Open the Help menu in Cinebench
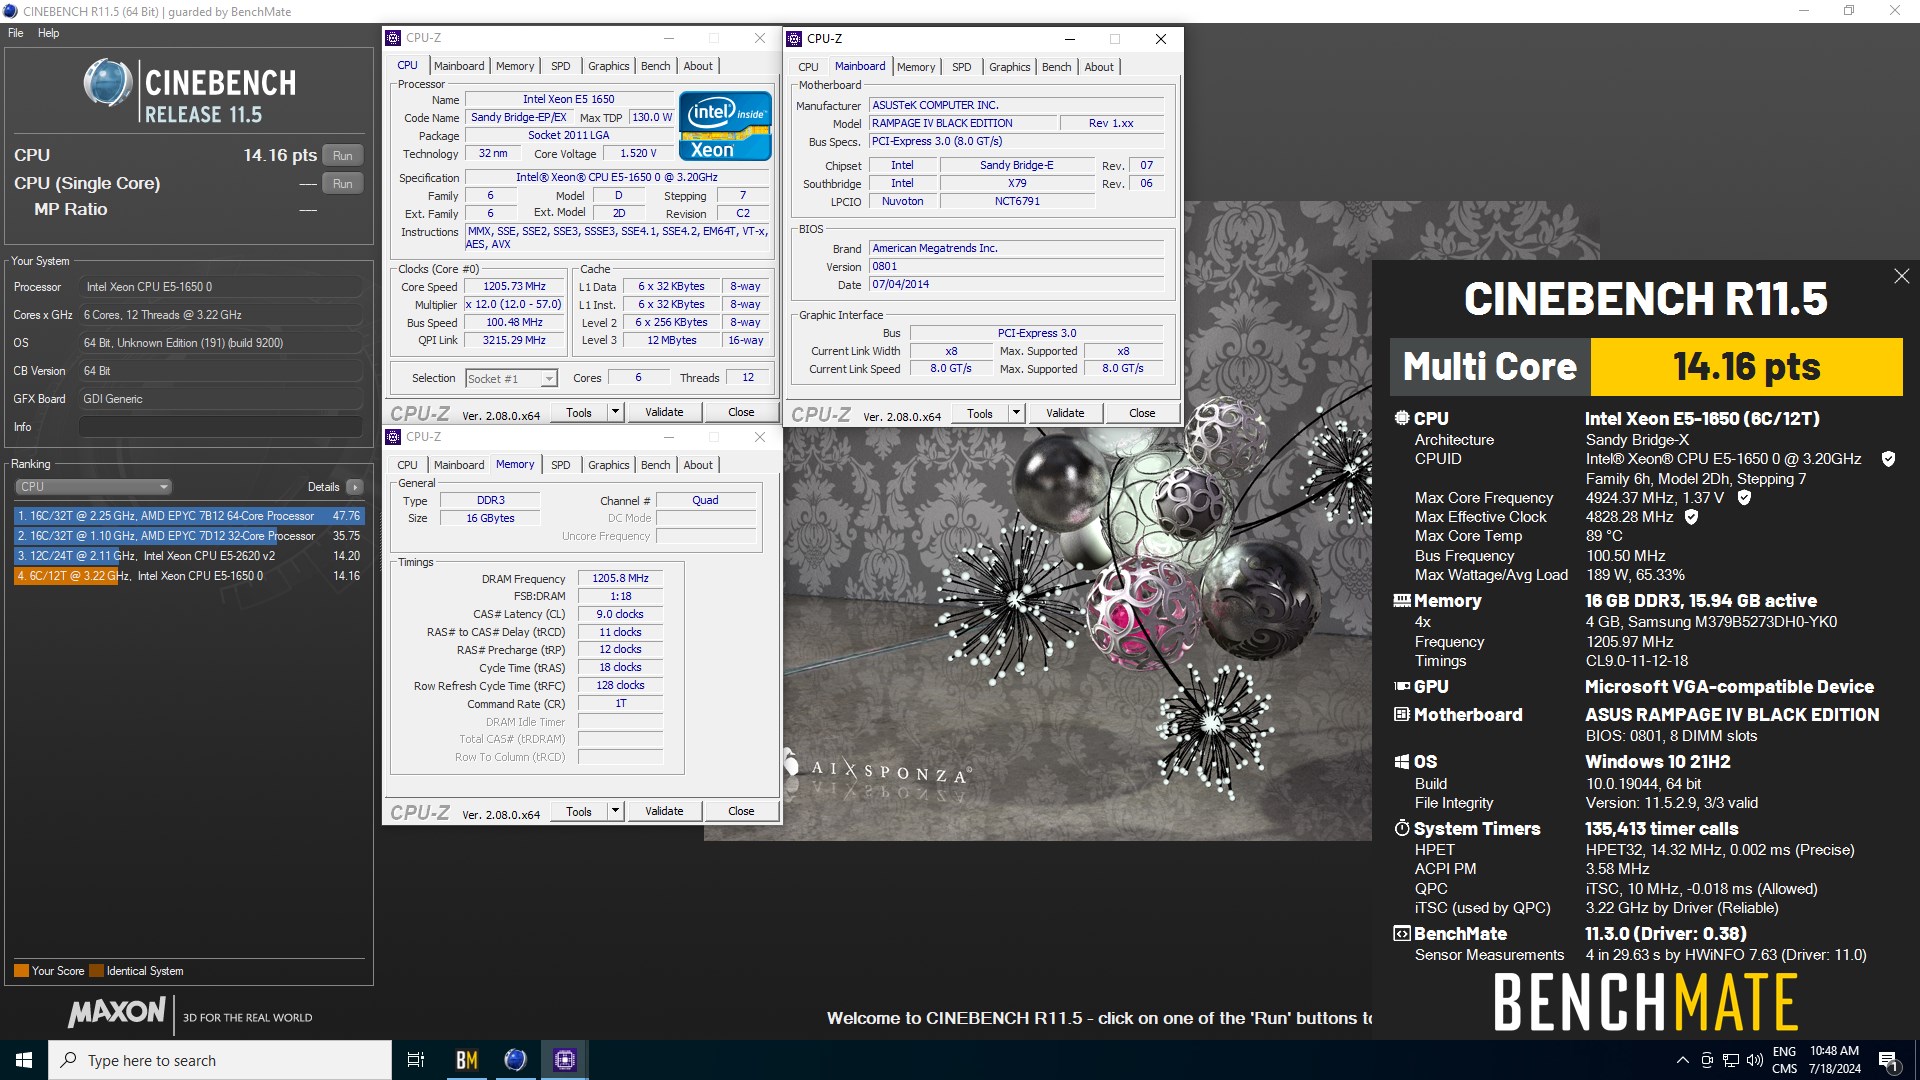This screenshot has height=1080, width=1920. tap(48, 33)
